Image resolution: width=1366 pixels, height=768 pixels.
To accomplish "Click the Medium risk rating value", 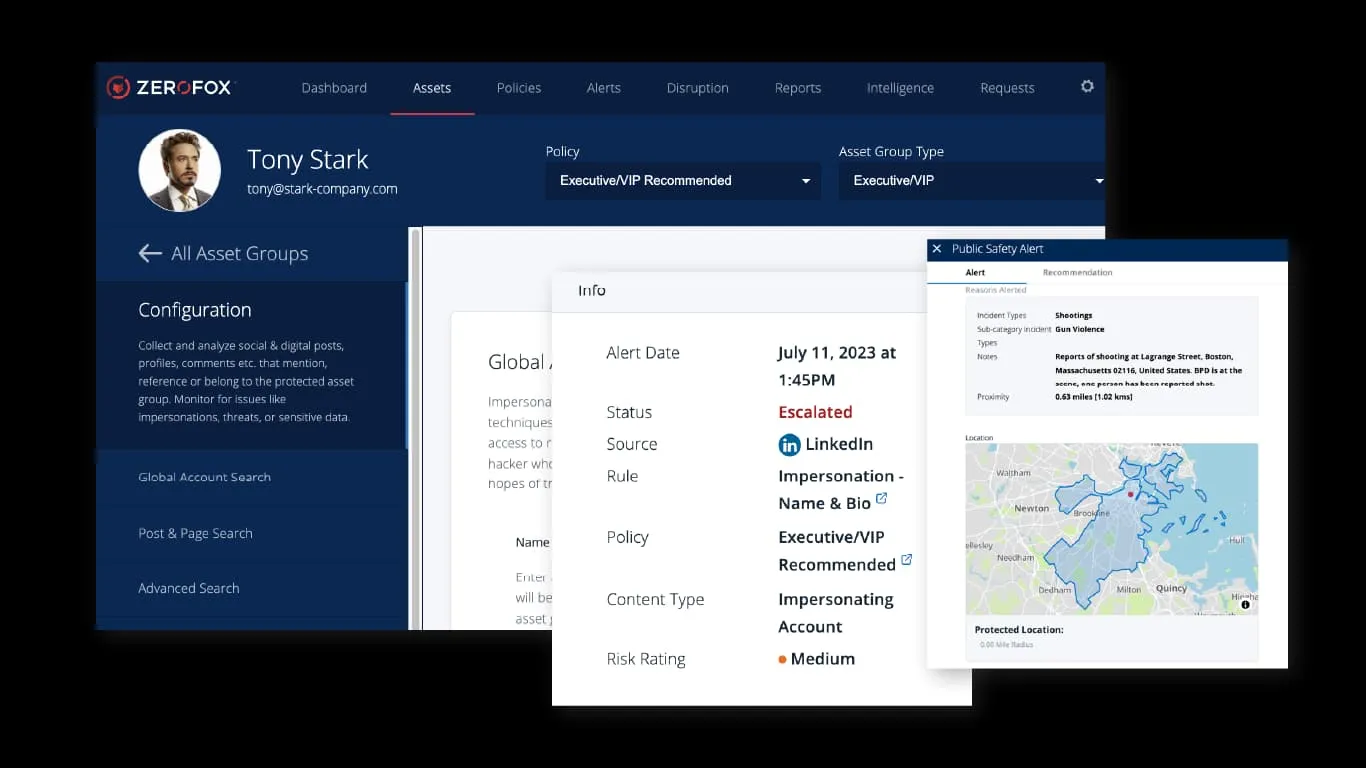I will coord(822,659).
